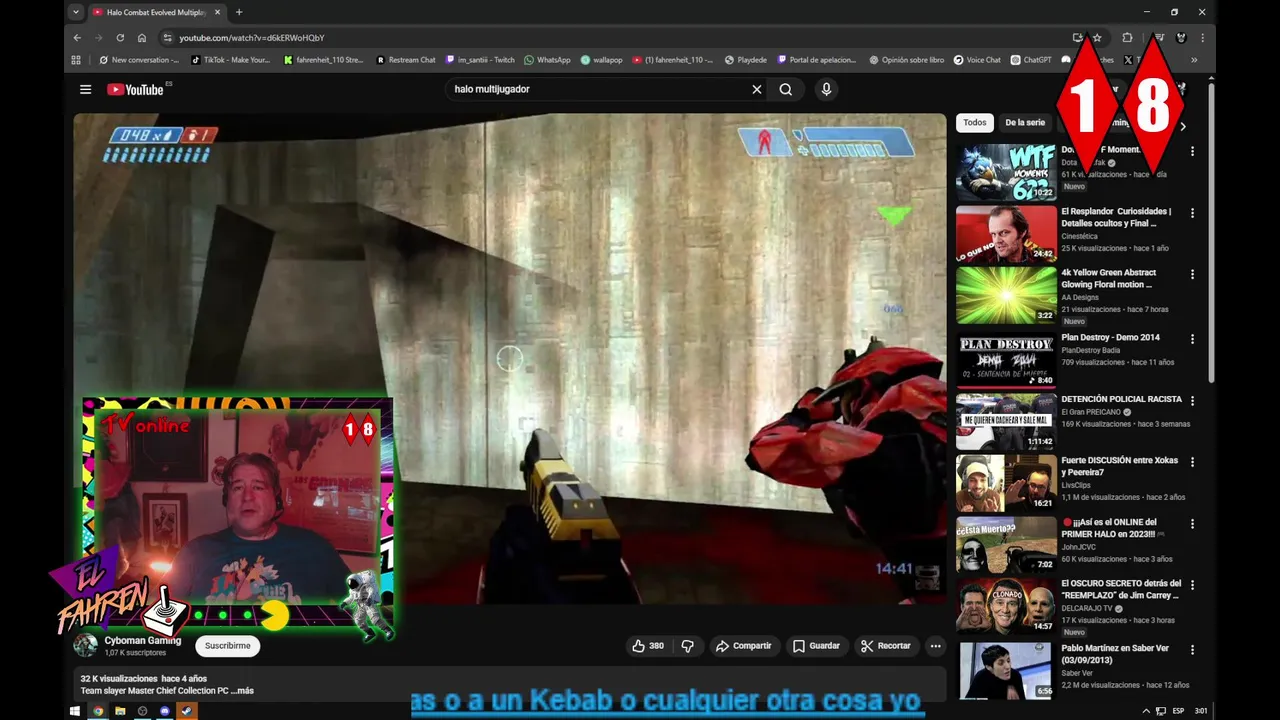This screenshot has height=720, width=1280.
Task: Open options for DETENCIÓN POLICIAL RACISTA video
Action: tap(1192, 401)
